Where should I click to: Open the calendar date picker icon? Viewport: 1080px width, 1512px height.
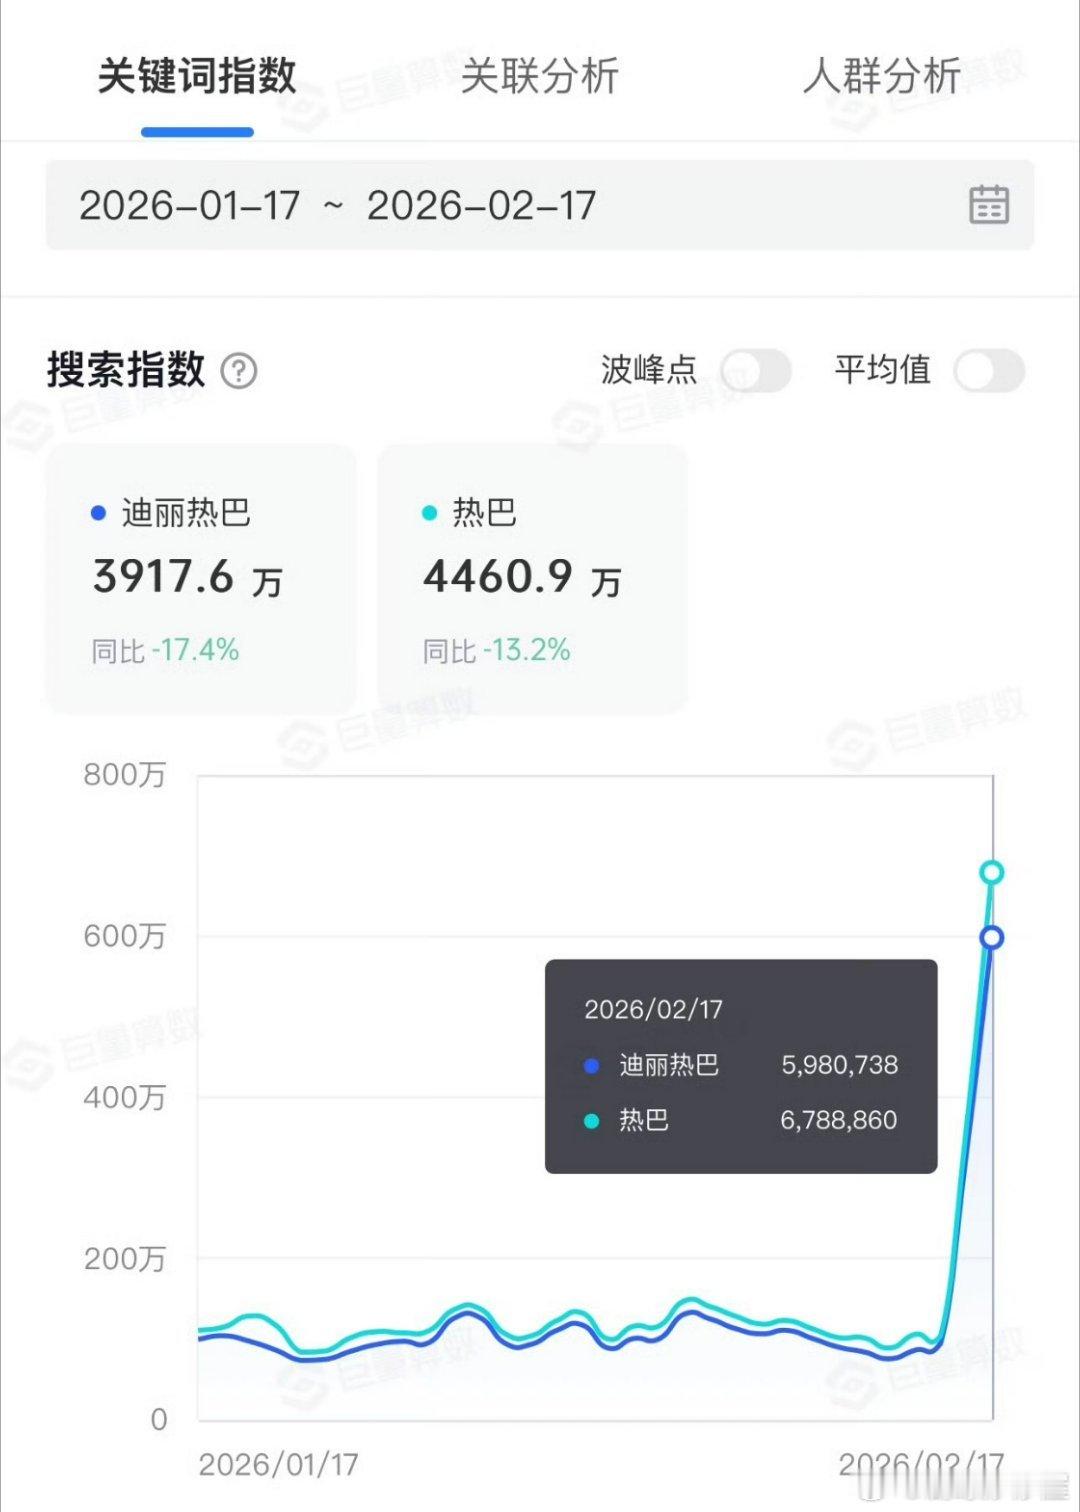click(x=988, y=204)
